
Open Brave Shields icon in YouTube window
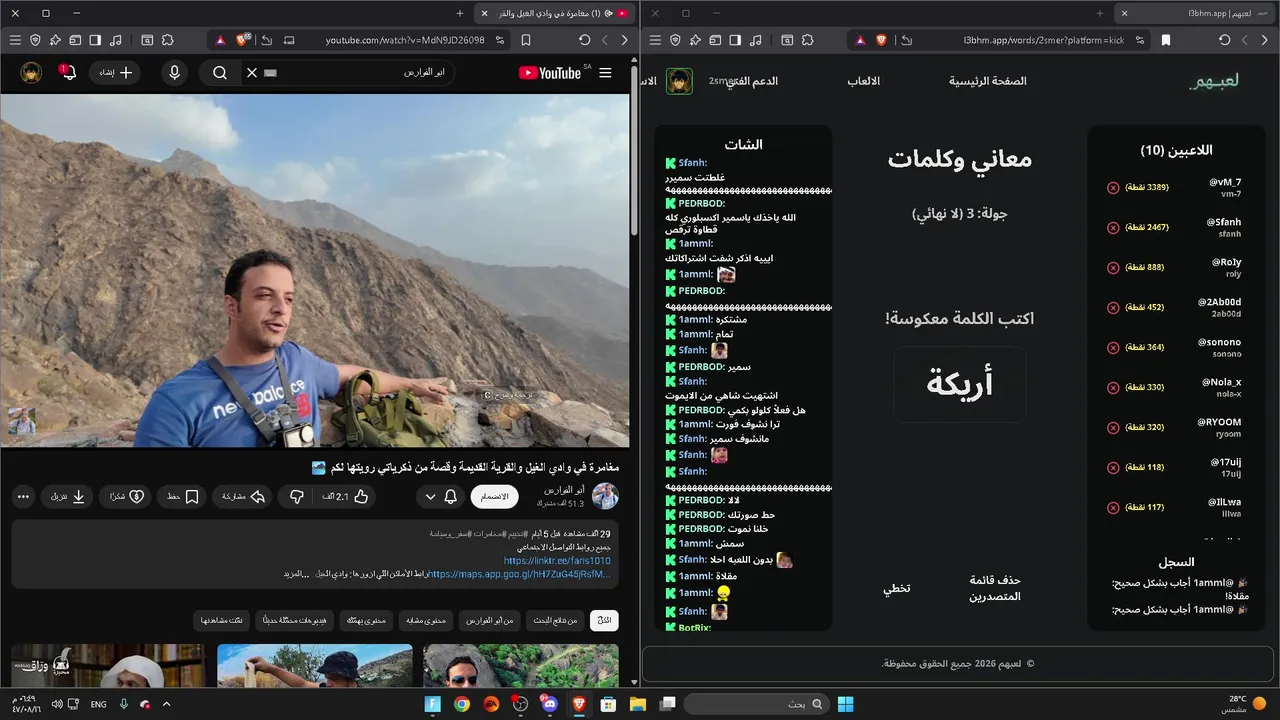pos(241,40)
